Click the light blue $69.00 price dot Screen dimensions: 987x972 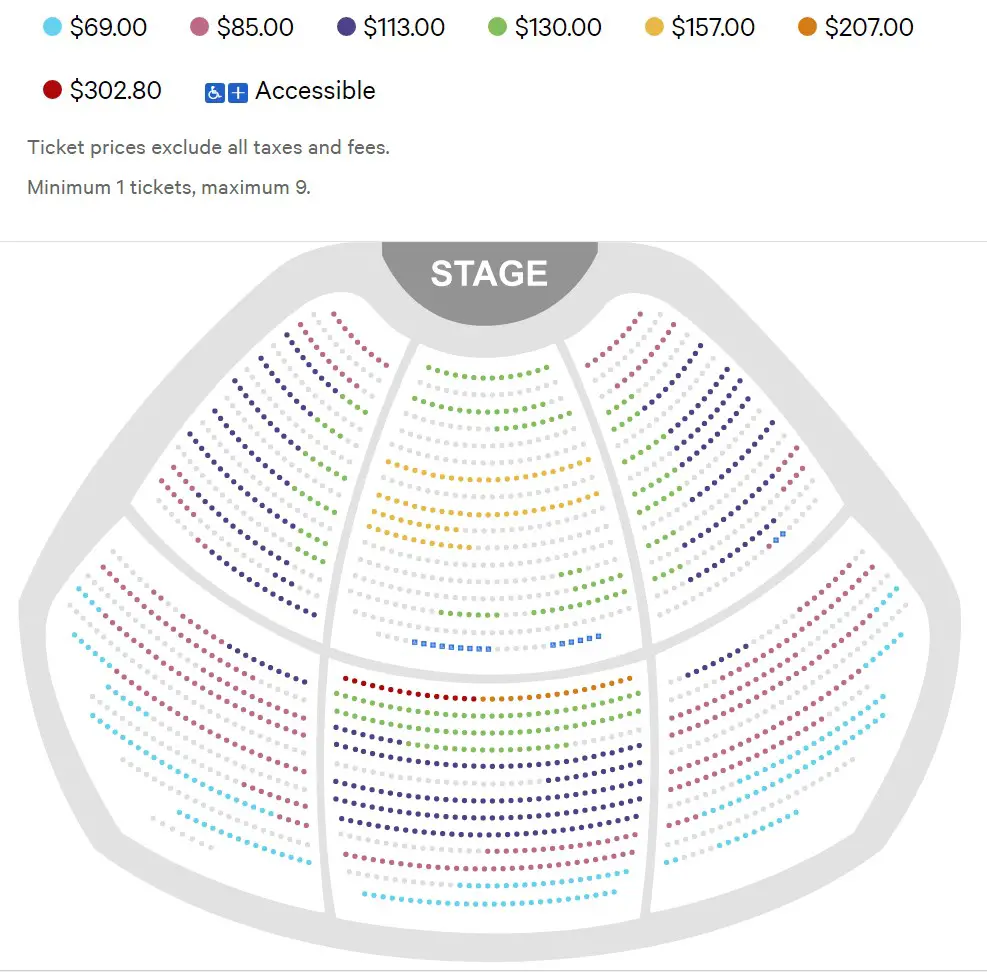[x=52, y=26]
